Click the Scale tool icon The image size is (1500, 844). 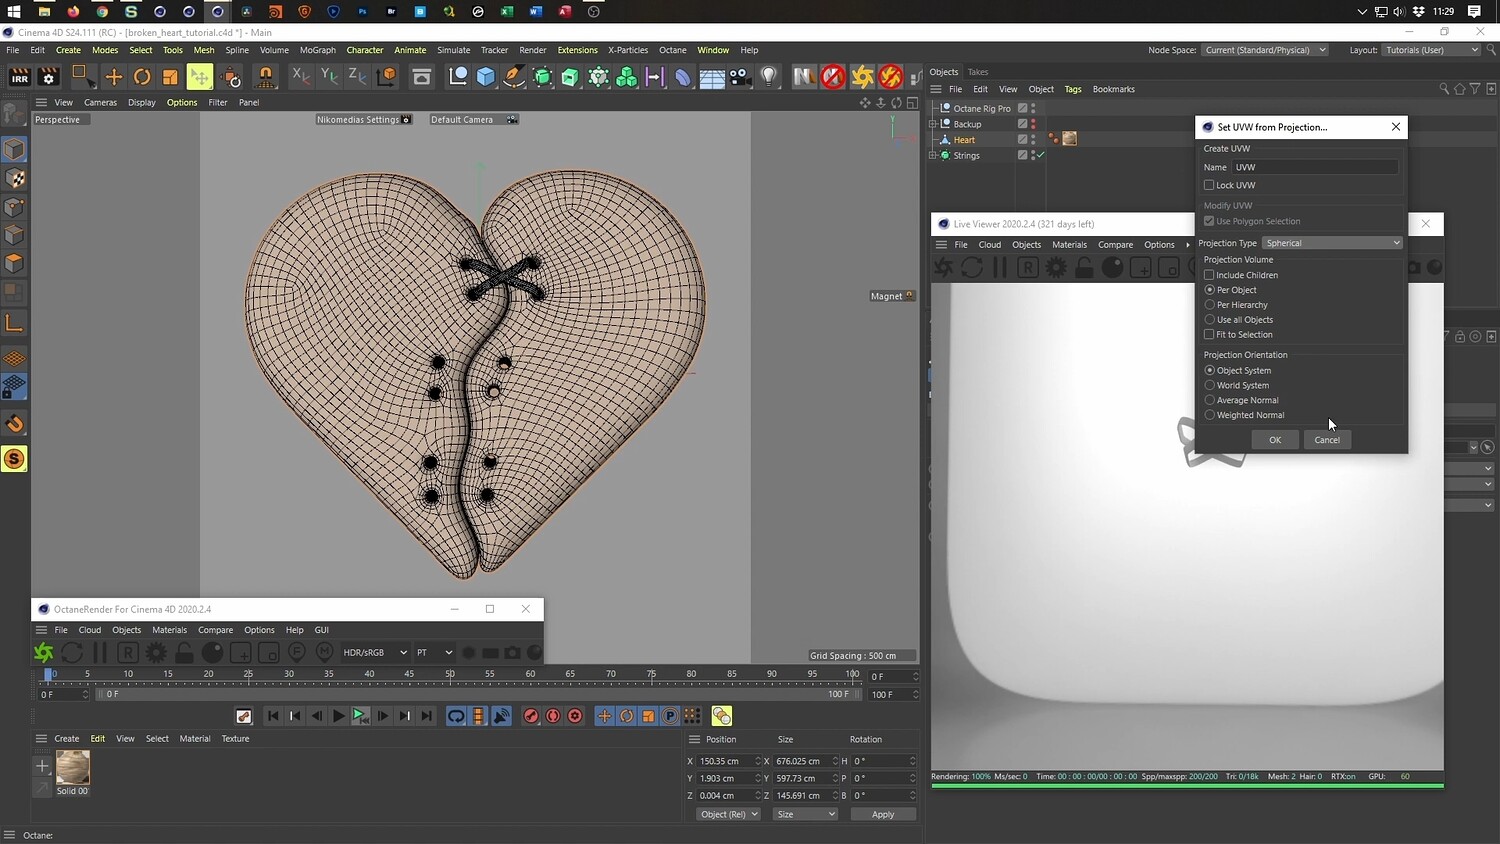pos(170,77)
